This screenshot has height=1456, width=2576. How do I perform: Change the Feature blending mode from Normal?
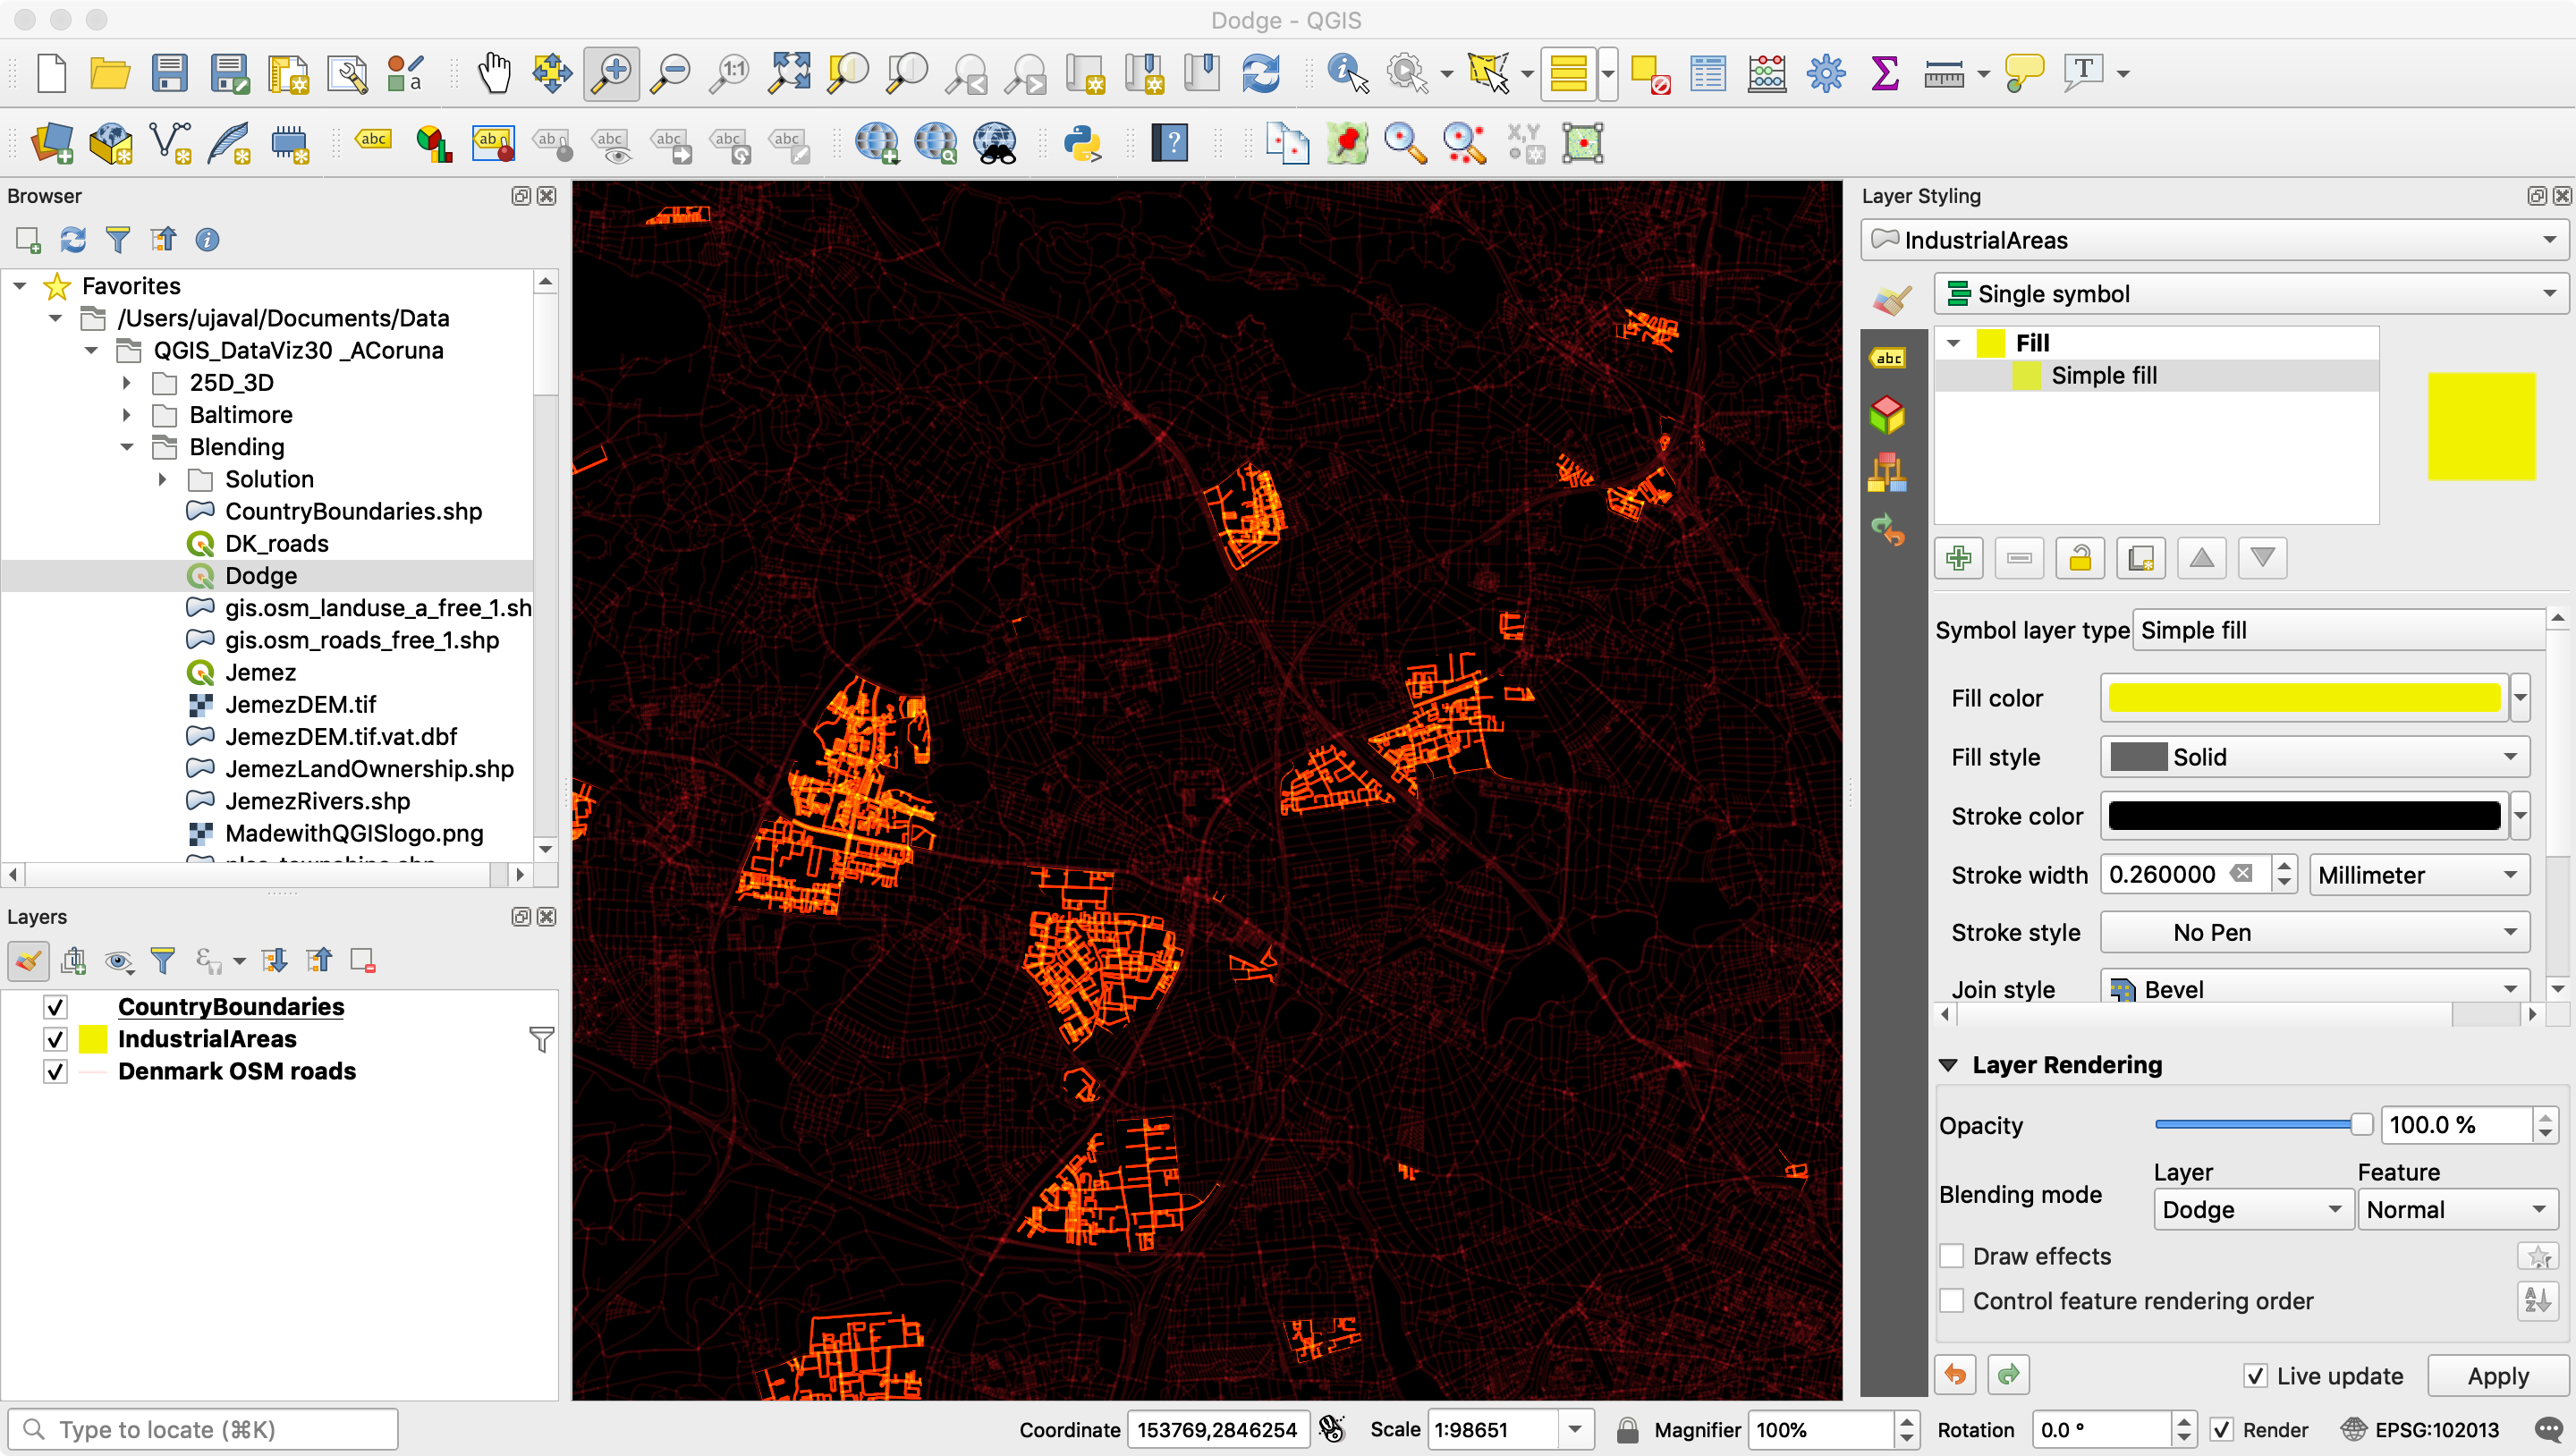(x=2456, y=1210)
